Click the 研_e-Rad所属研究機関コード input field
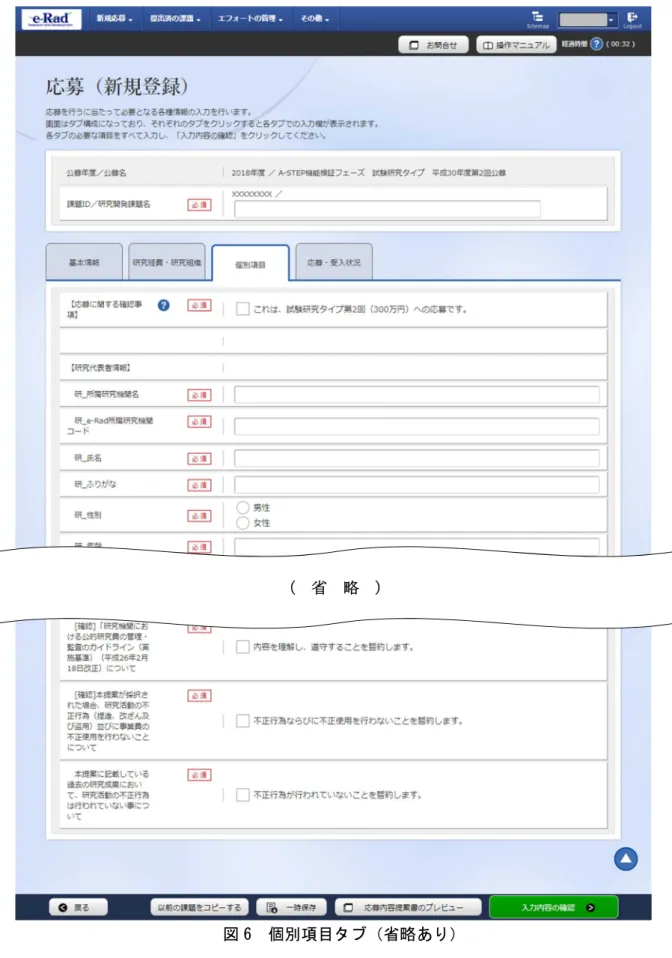The image size is (672, 958). 417,426
